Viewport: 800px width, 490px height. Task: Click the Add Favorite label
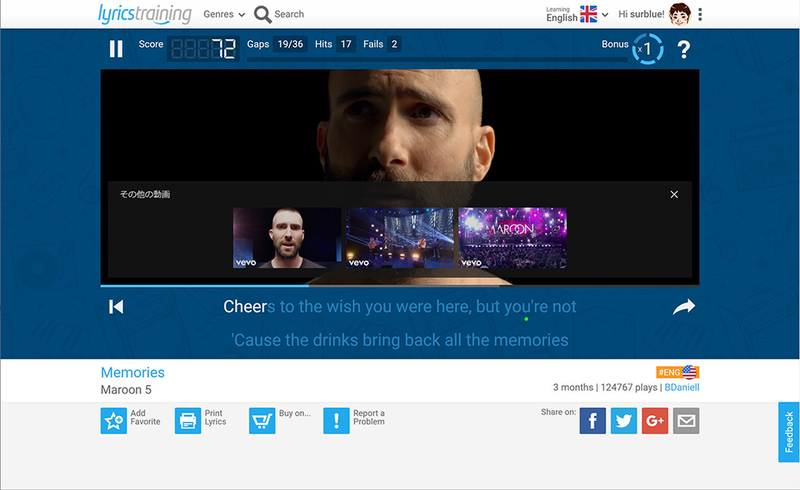pos(145,418)
